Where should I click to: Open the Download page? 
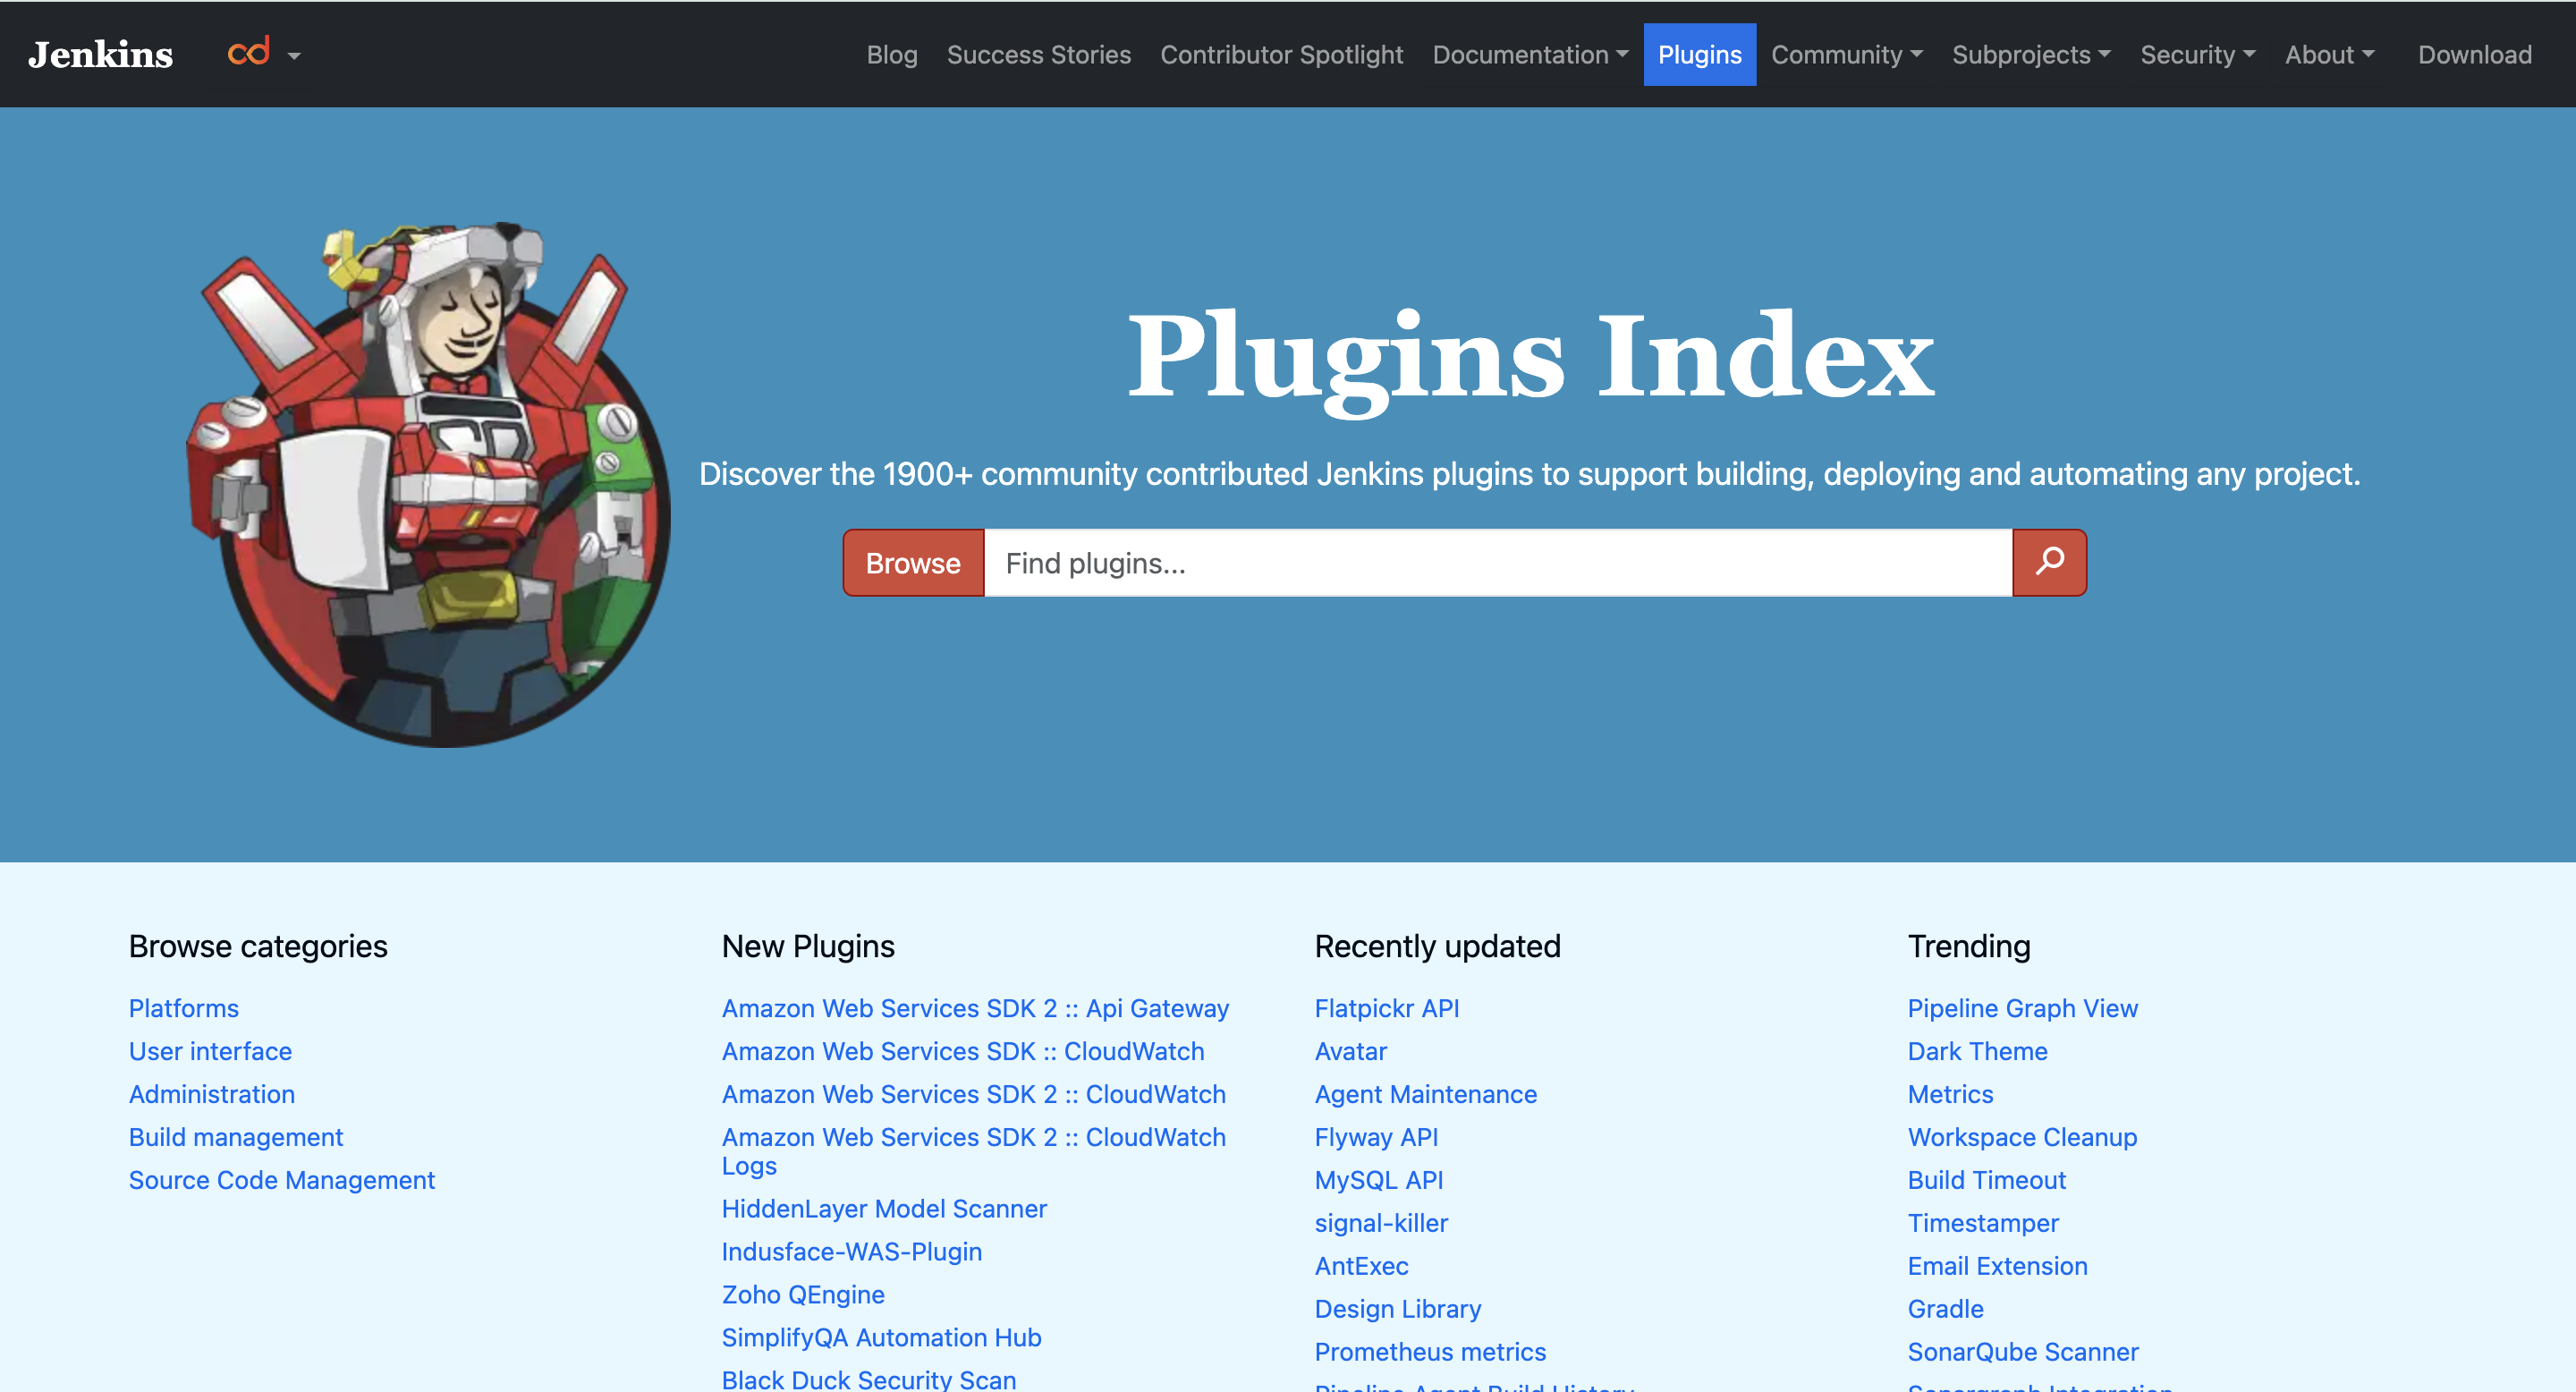coord(2474,55)
